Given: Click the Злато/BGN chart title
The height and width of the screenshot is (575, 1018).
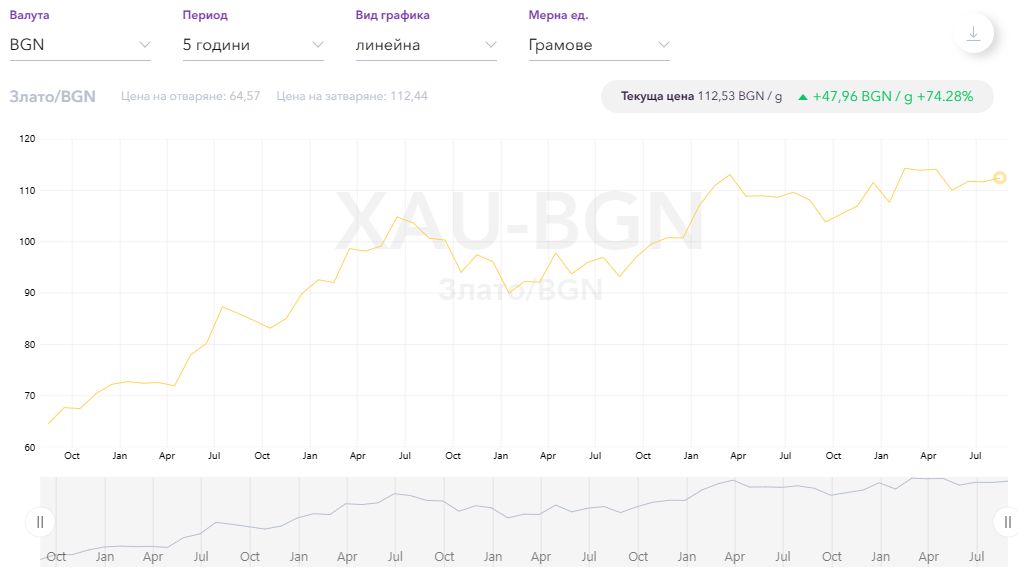Looking at the screenshot, I should tap(52, 96).
